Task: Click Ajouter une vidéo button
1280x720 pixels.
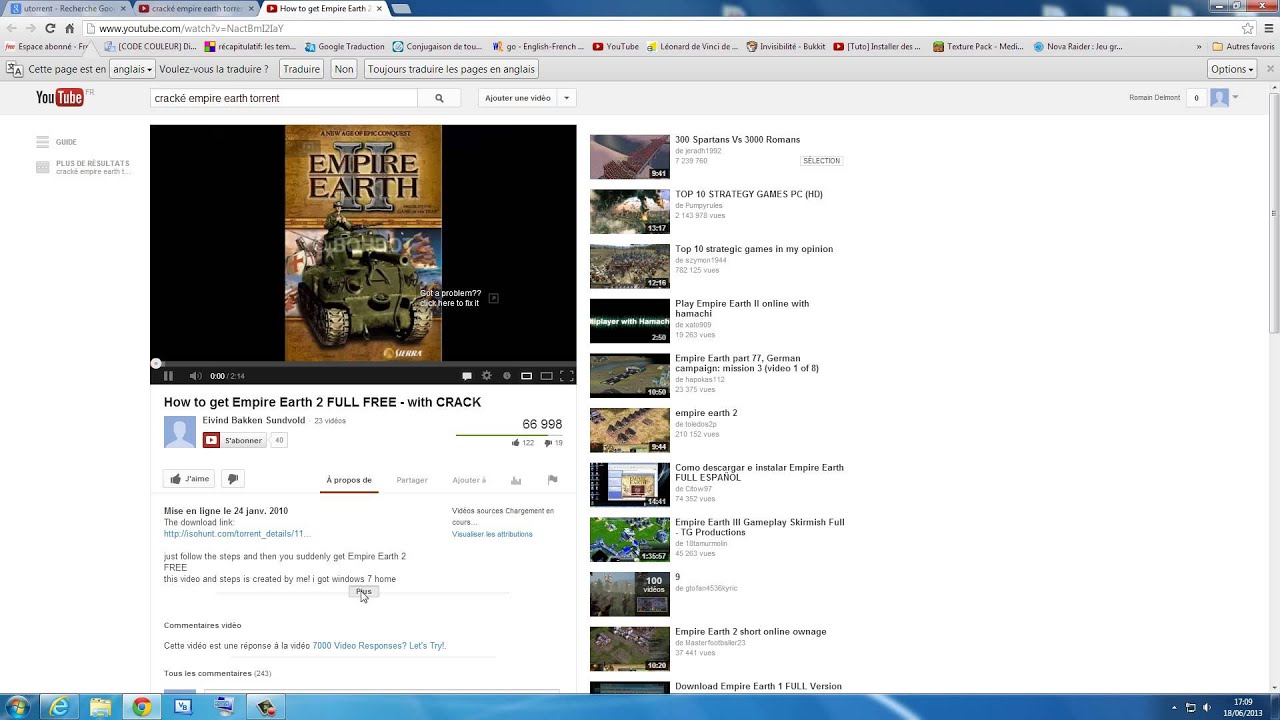Action: point(517,98)
